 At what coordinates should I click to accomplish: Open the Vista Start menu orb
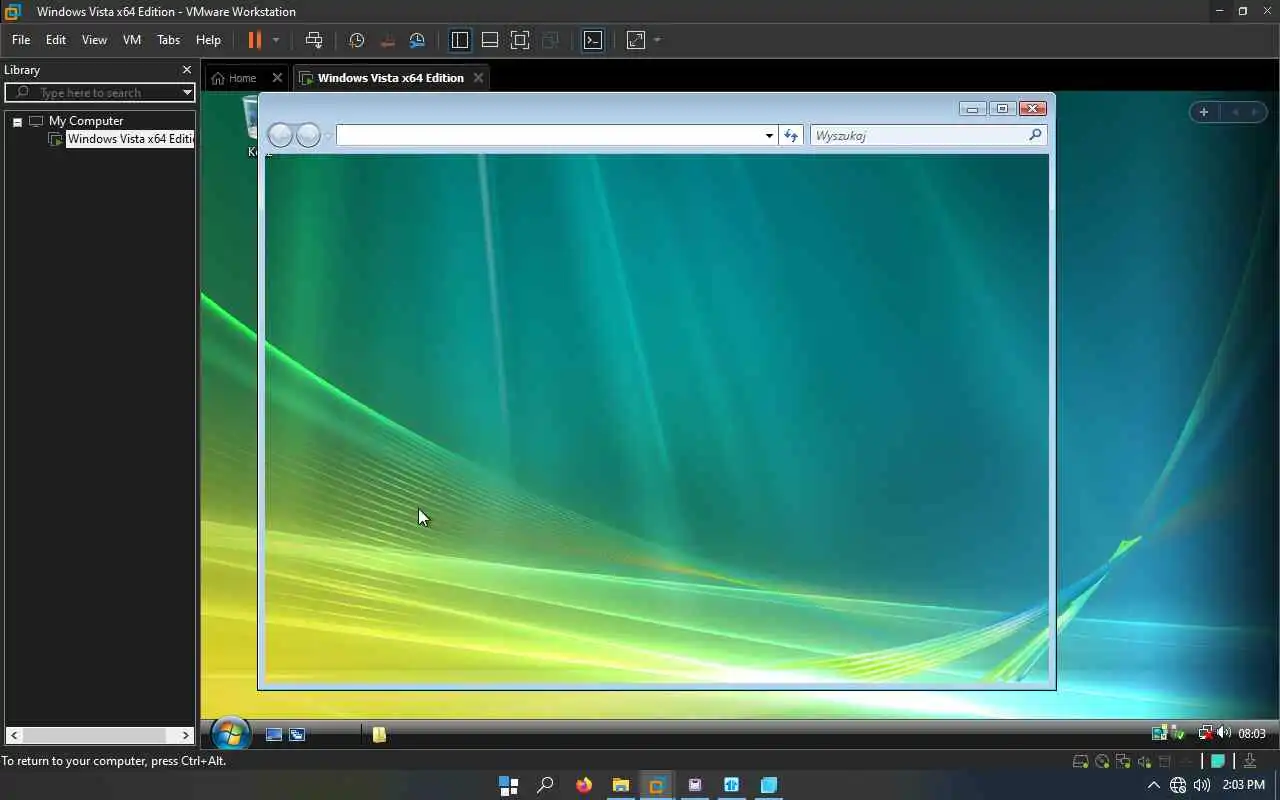click(x=231, y=734)
